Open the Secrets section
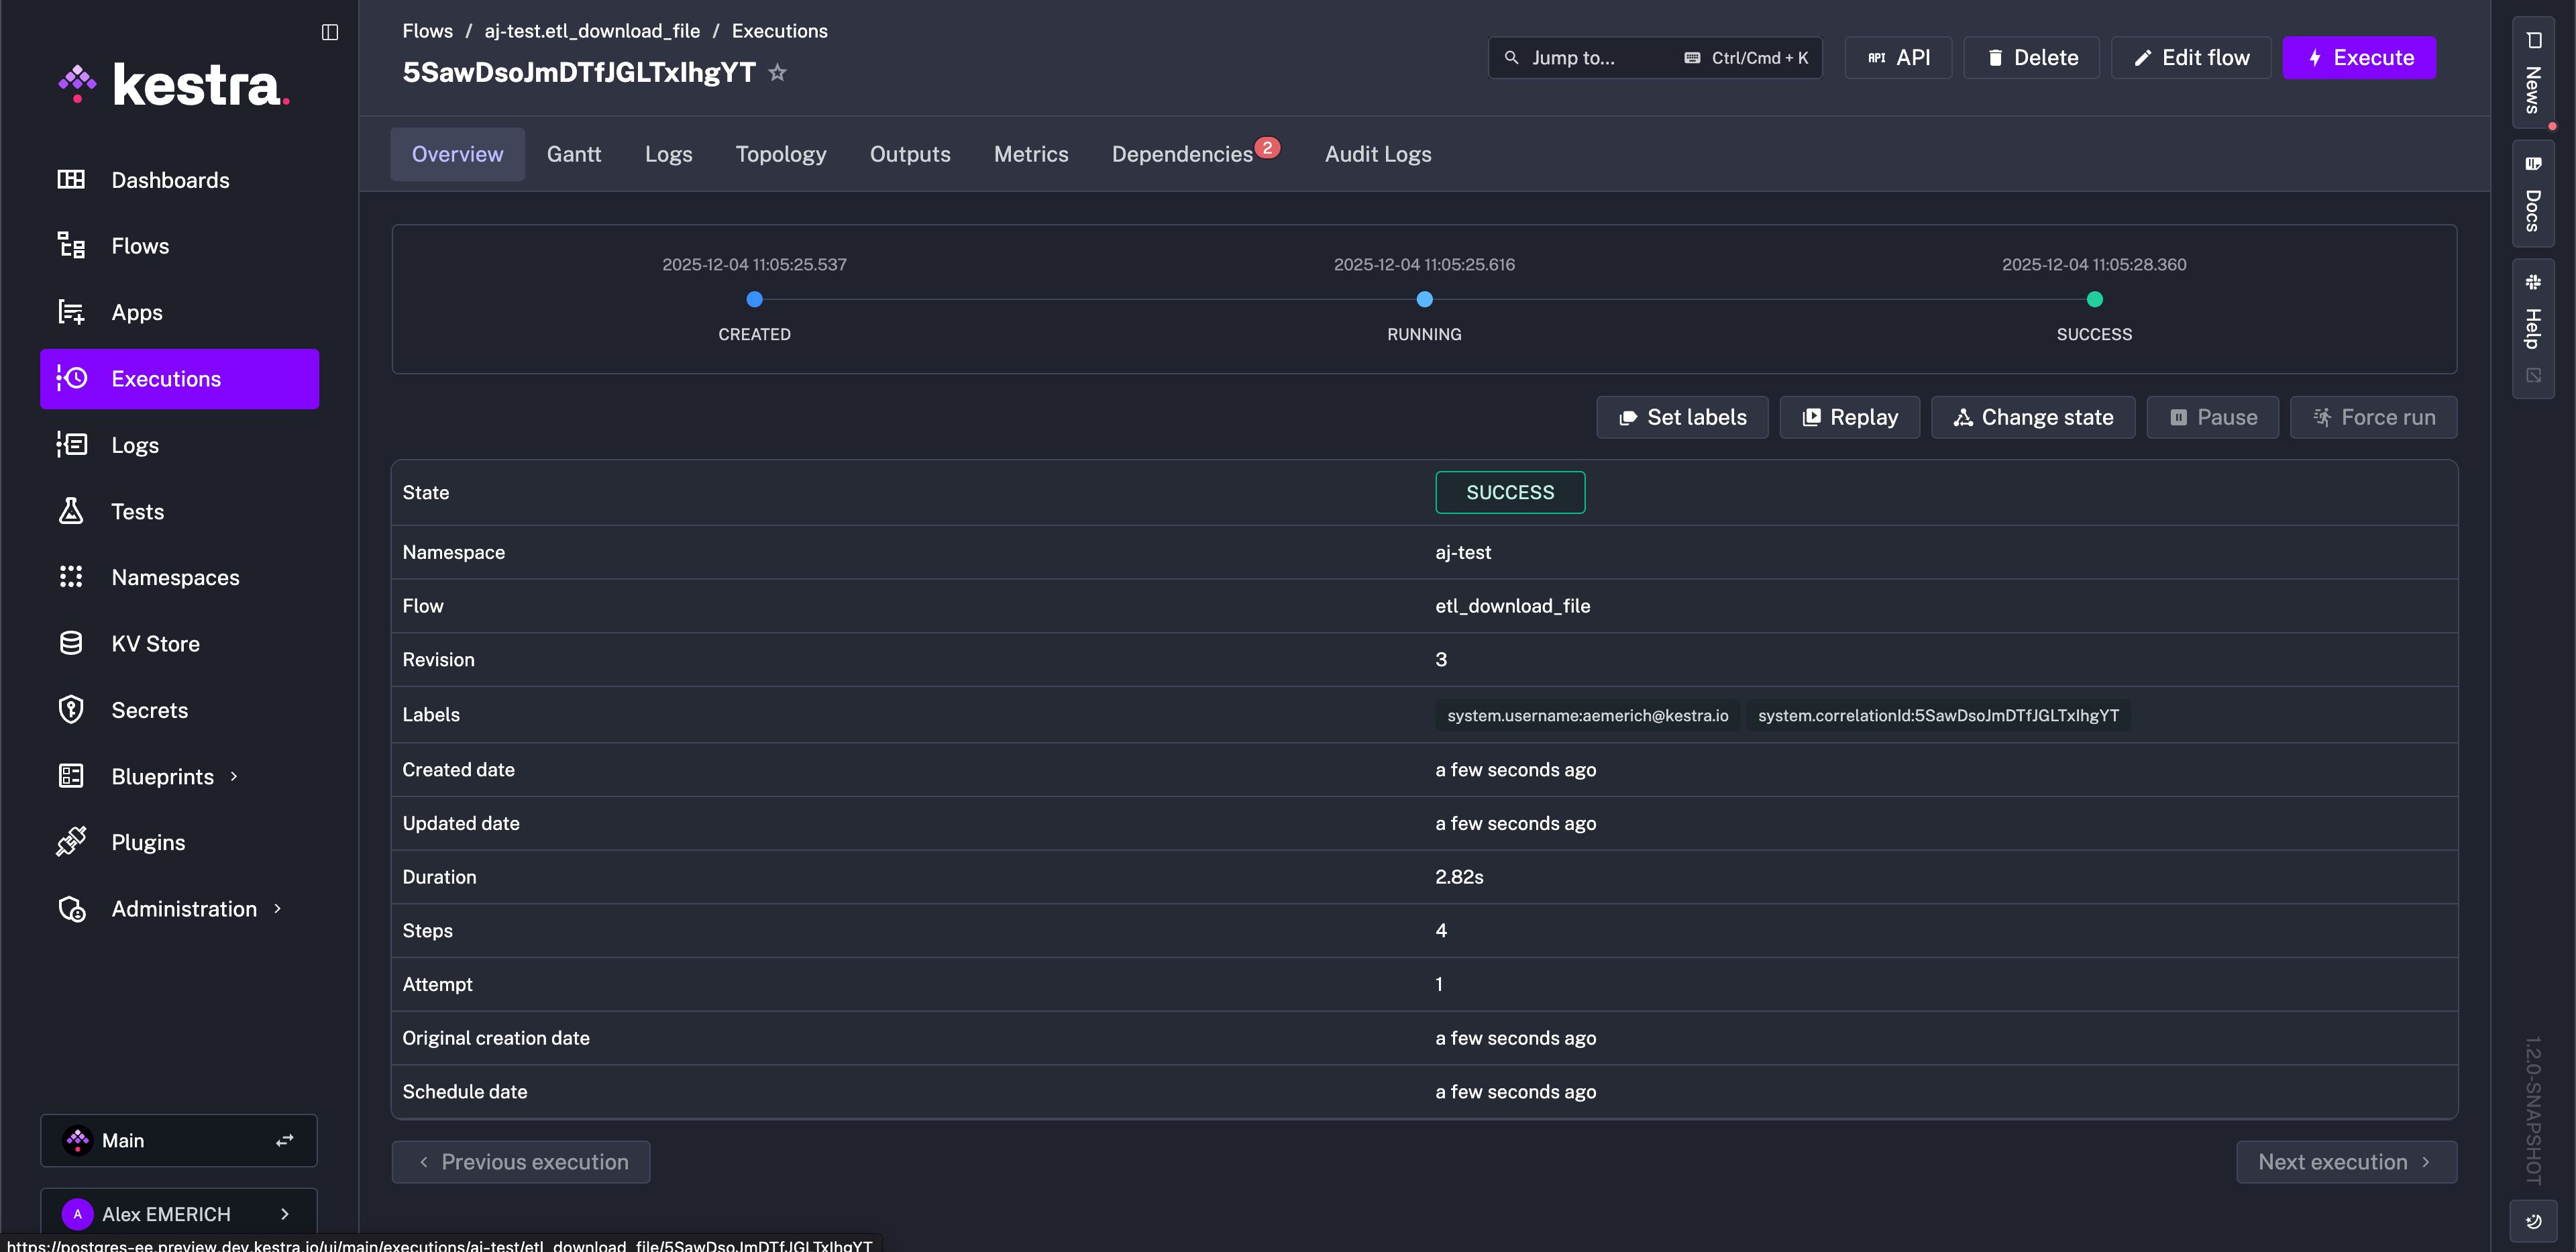Viewport: 2576px width, 1252px height. pyautogui.click(x=150, y=709)
